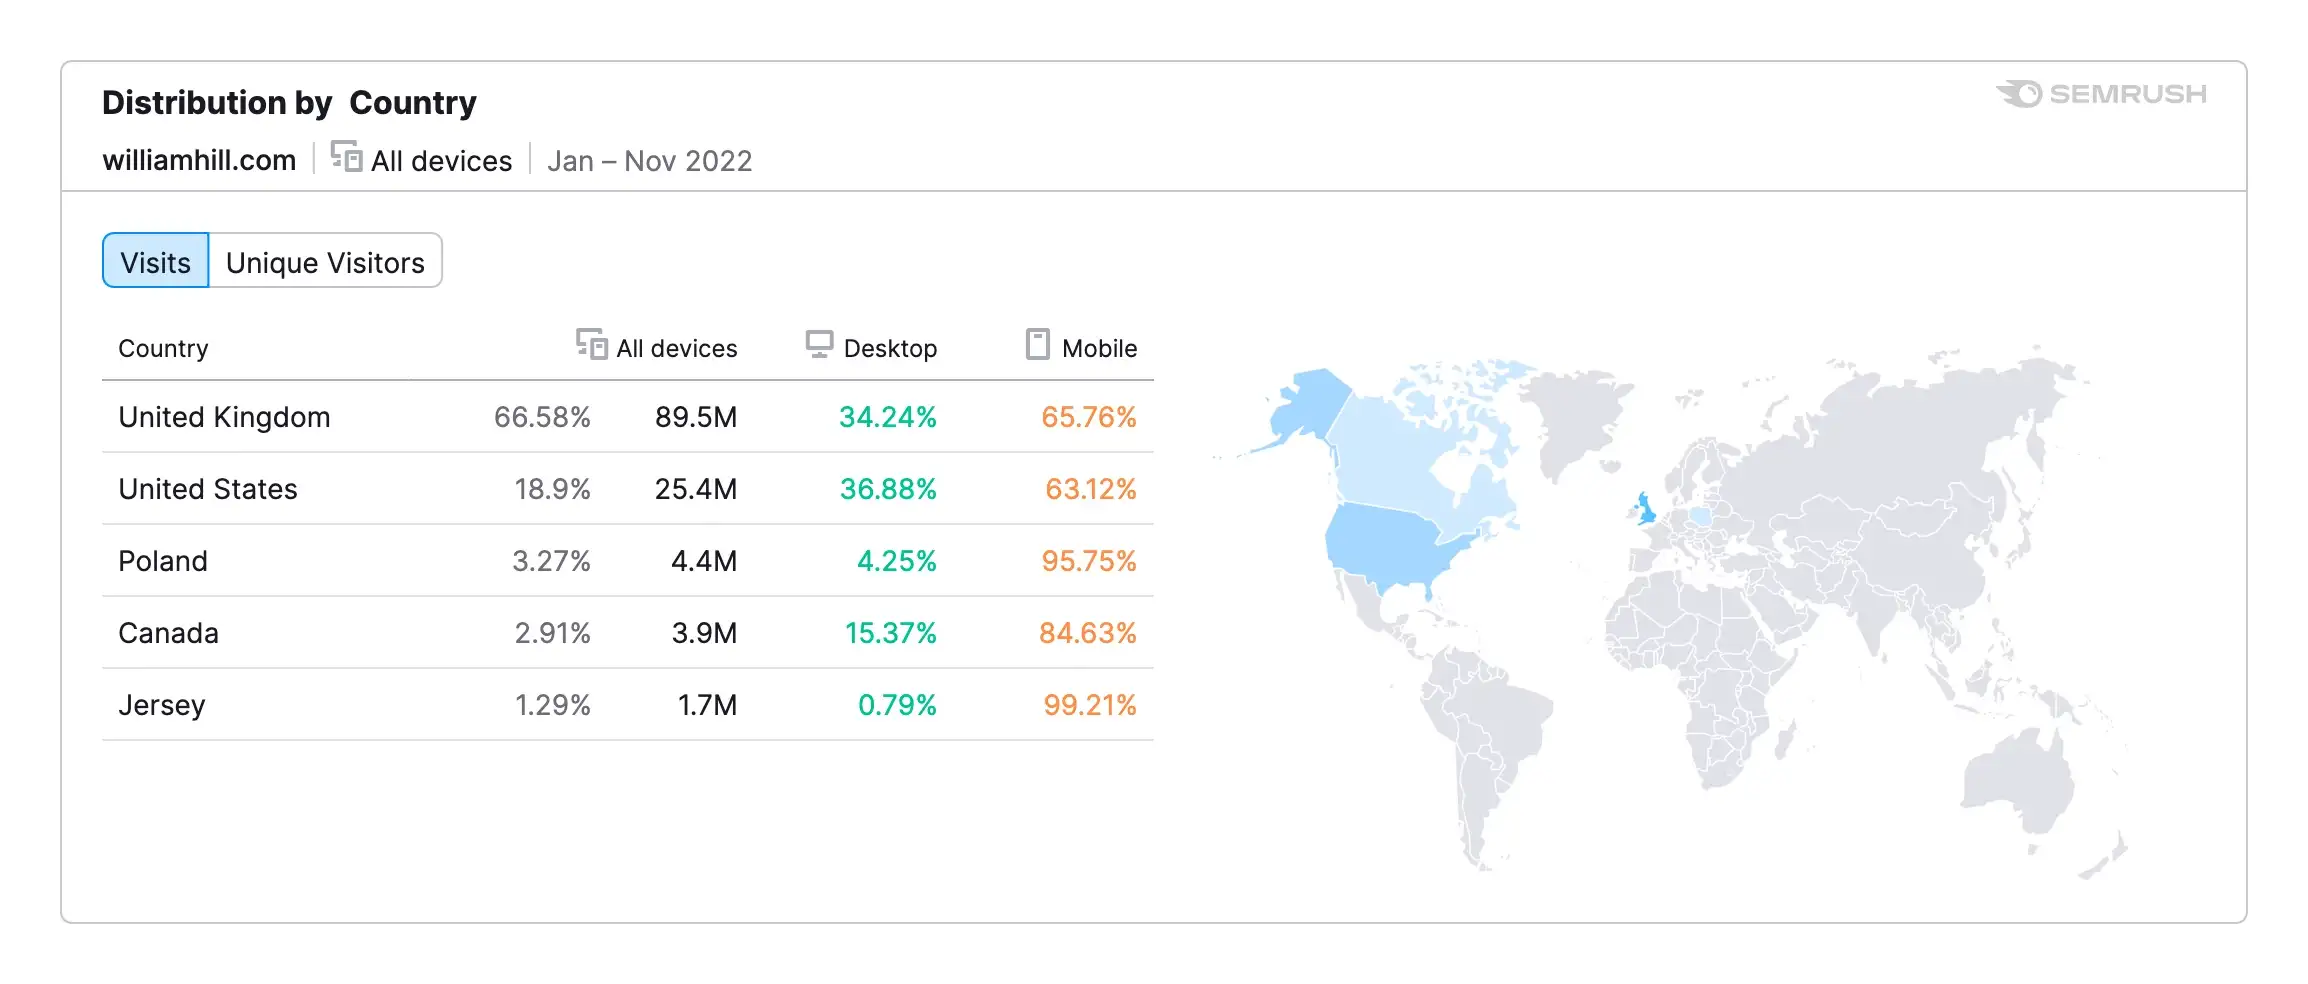Click the Semrush logo
This screenshot has width=2308, height=984.
click(2101, 94)
